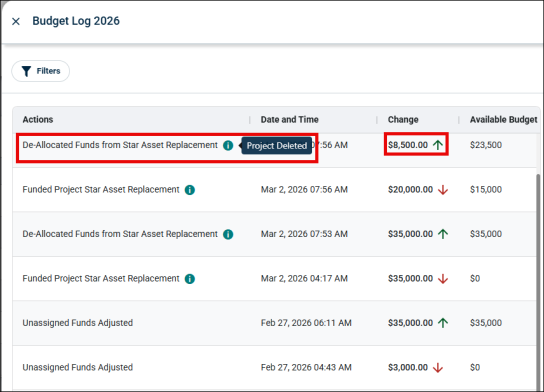The width and height of the screenshot is (544, 392).
Task: Sort by the Actions column header
Action: point(38,120)
